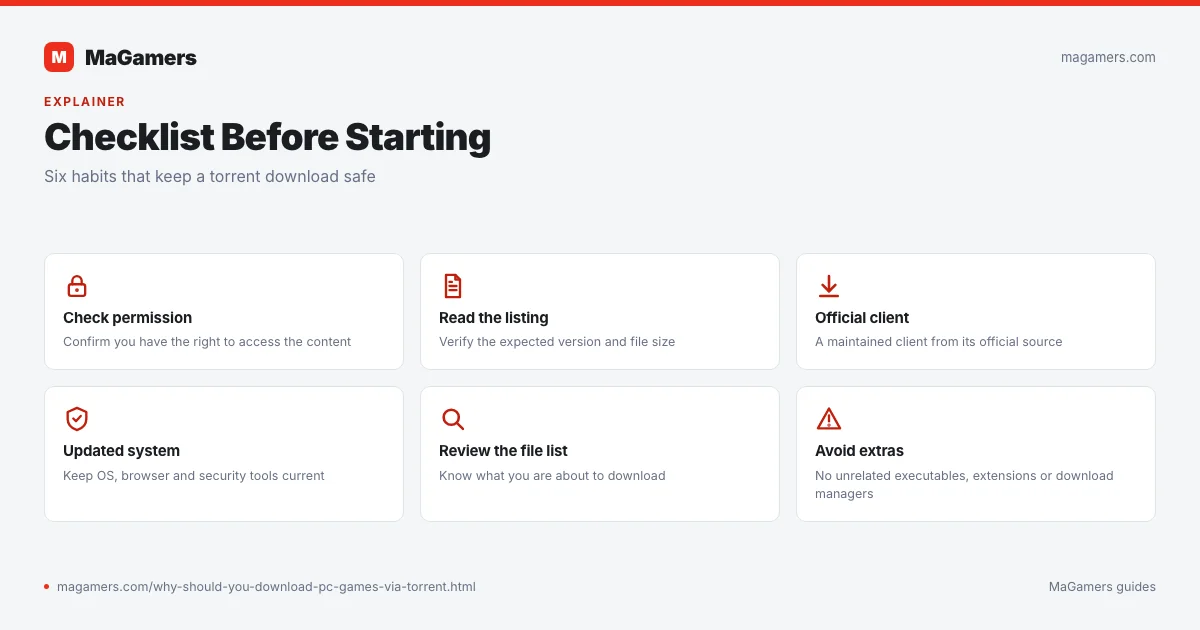1200x630 pixels.
Task: Click the document icon above Read the listing
Action: (453, 286)
